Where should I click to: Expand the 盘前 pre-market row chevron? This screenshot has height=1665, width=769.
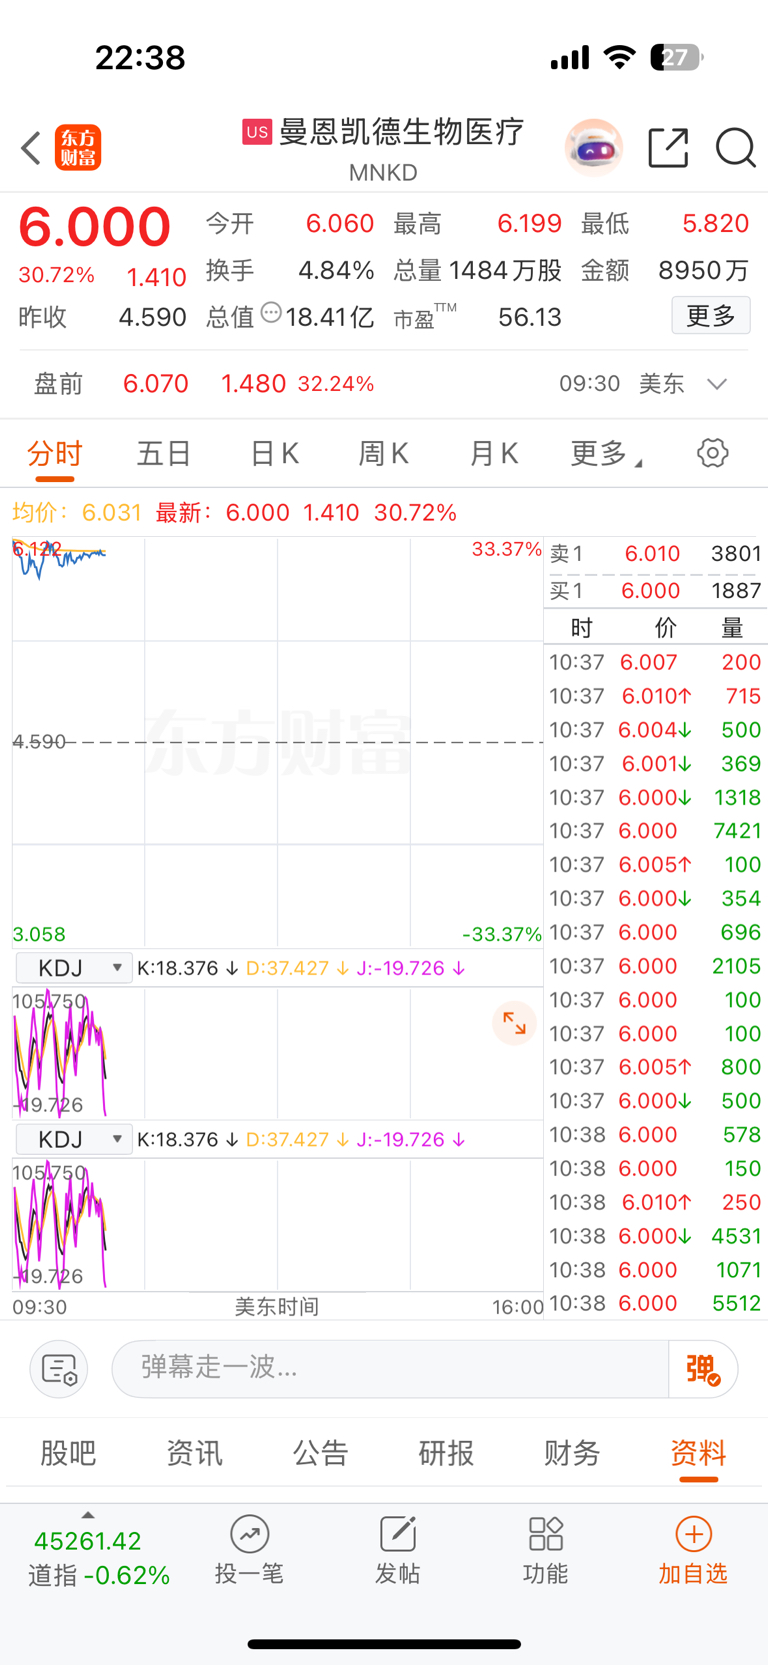click(x=717, y=384)
